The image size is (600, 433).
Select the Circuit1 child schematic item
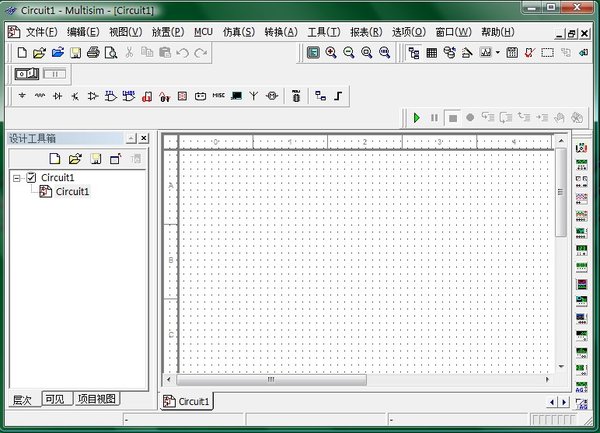click(72, 191)
